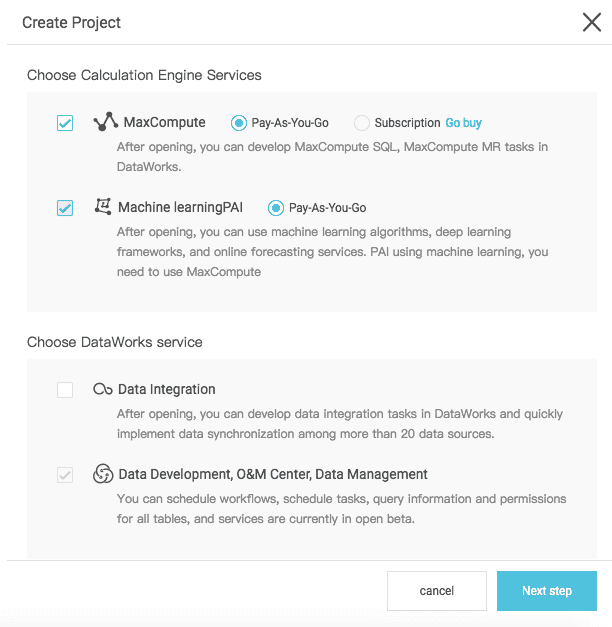Screen dimensions: 612x627
Task: Click the Data Development, O&M Center label
Action: [x=272, y=474]
